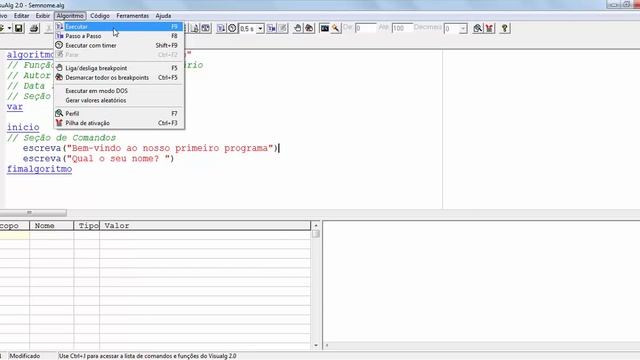This screenshot has width=640, height=360.
Task: Click the 'Qual o seu nome?' string
Action: click(x=118, y=158)
